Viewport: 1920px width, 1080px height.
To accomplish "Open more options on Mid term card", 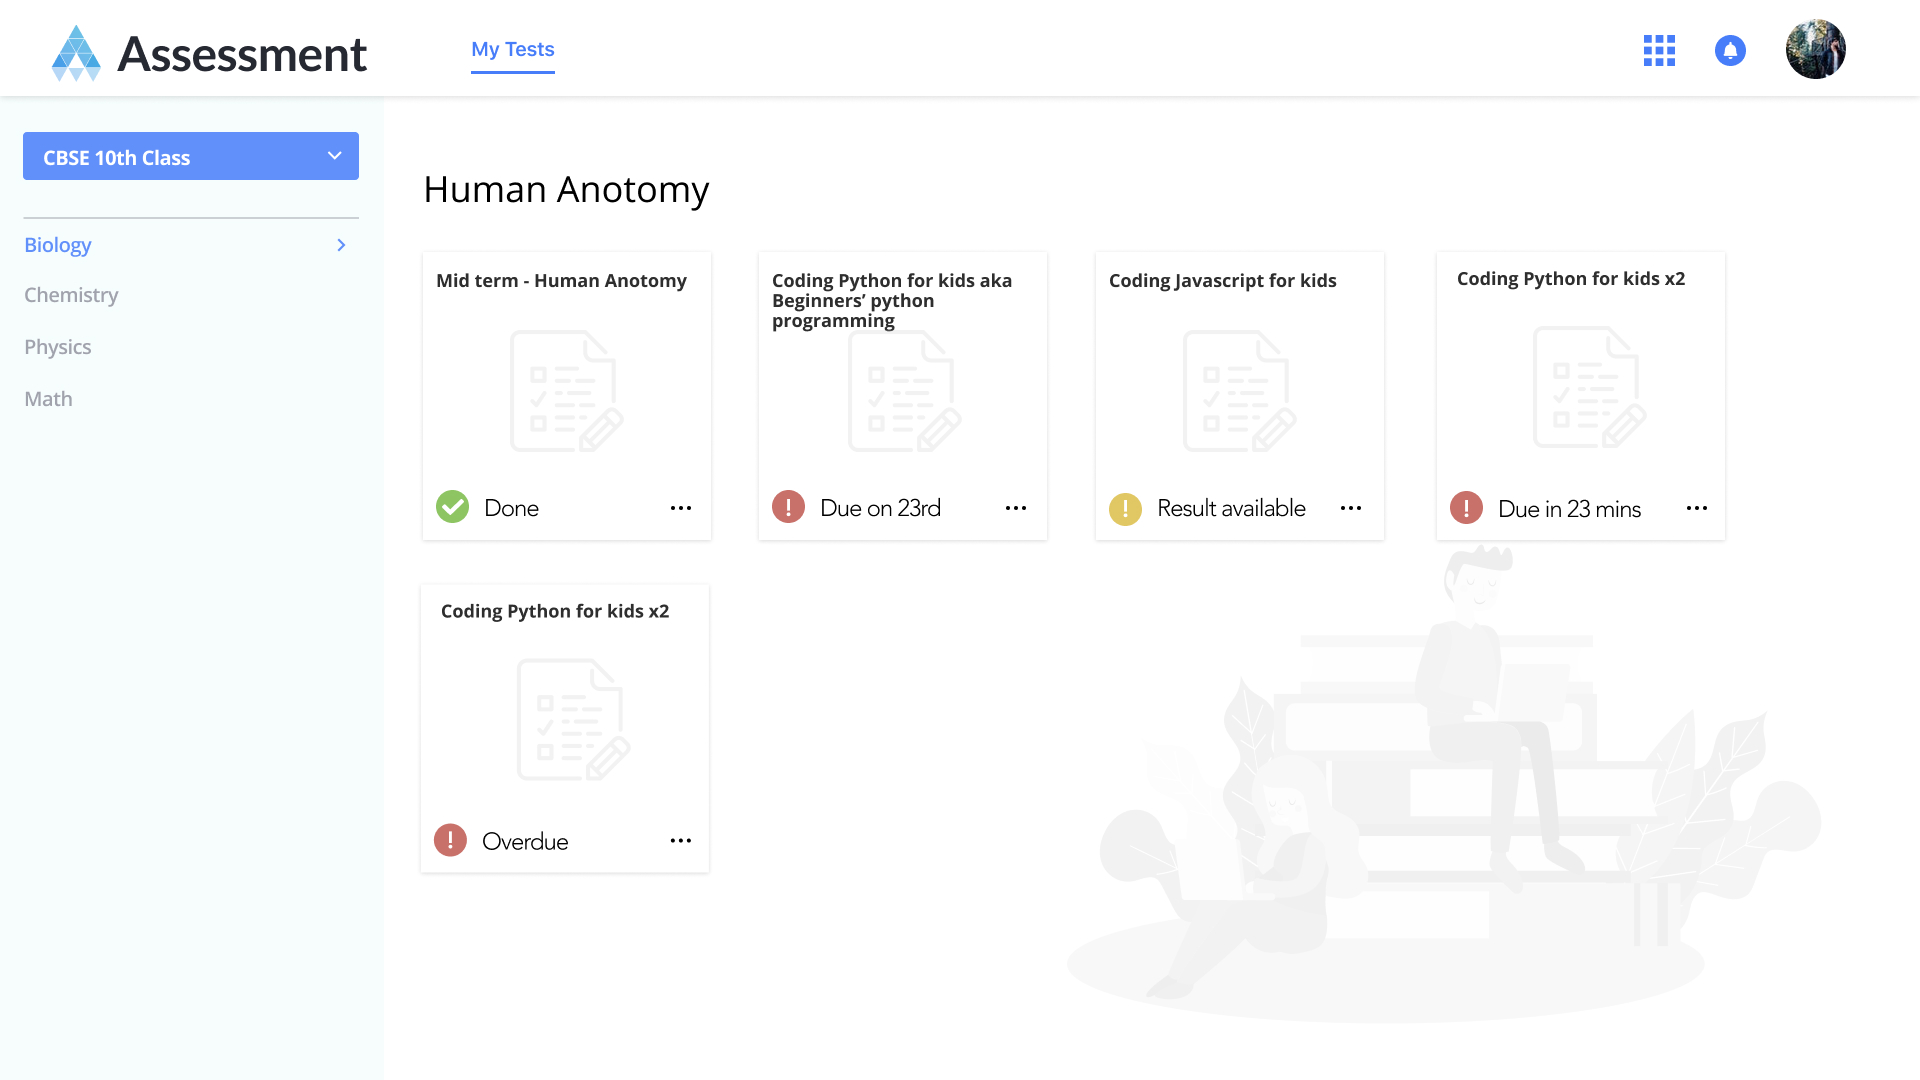I will [x=681, y=508].
